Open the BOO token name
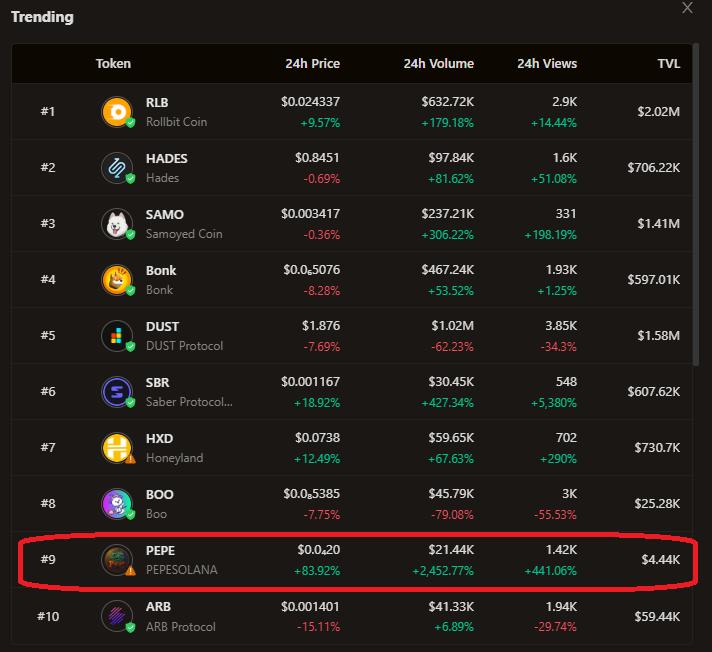 (x=160, y=494)
